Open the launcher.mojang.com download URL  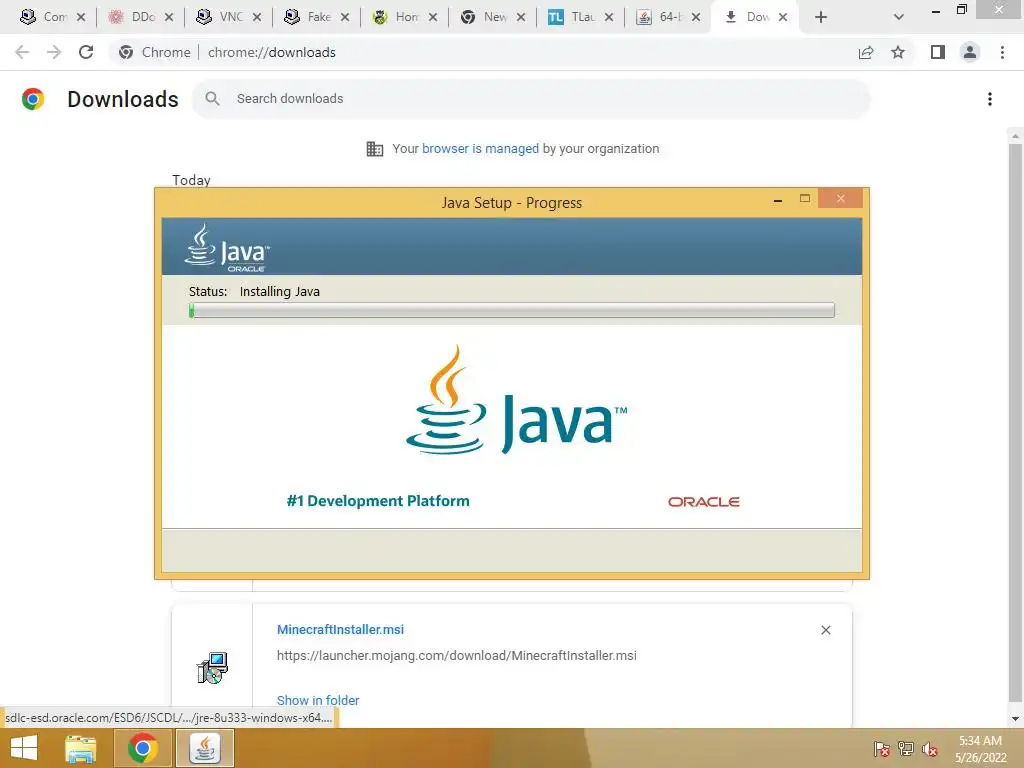tap(456, 656)
